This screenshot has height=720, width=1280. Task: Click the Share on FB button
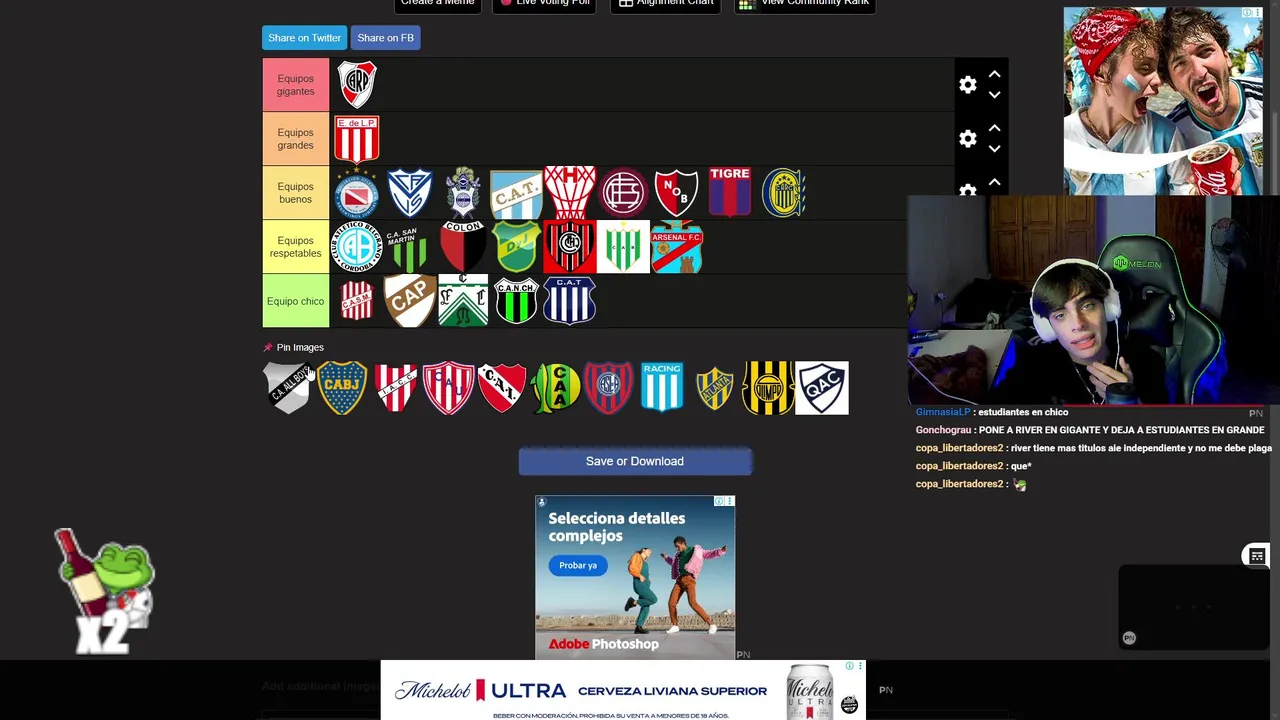[385, 38]
